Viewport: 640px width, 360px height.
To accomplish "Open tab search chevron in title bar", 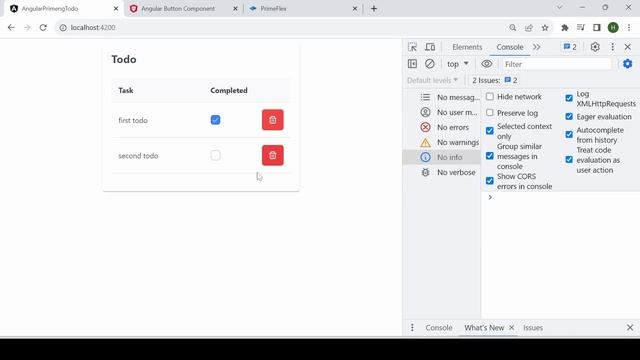I will pyautogui.click(x=560, y=7).
